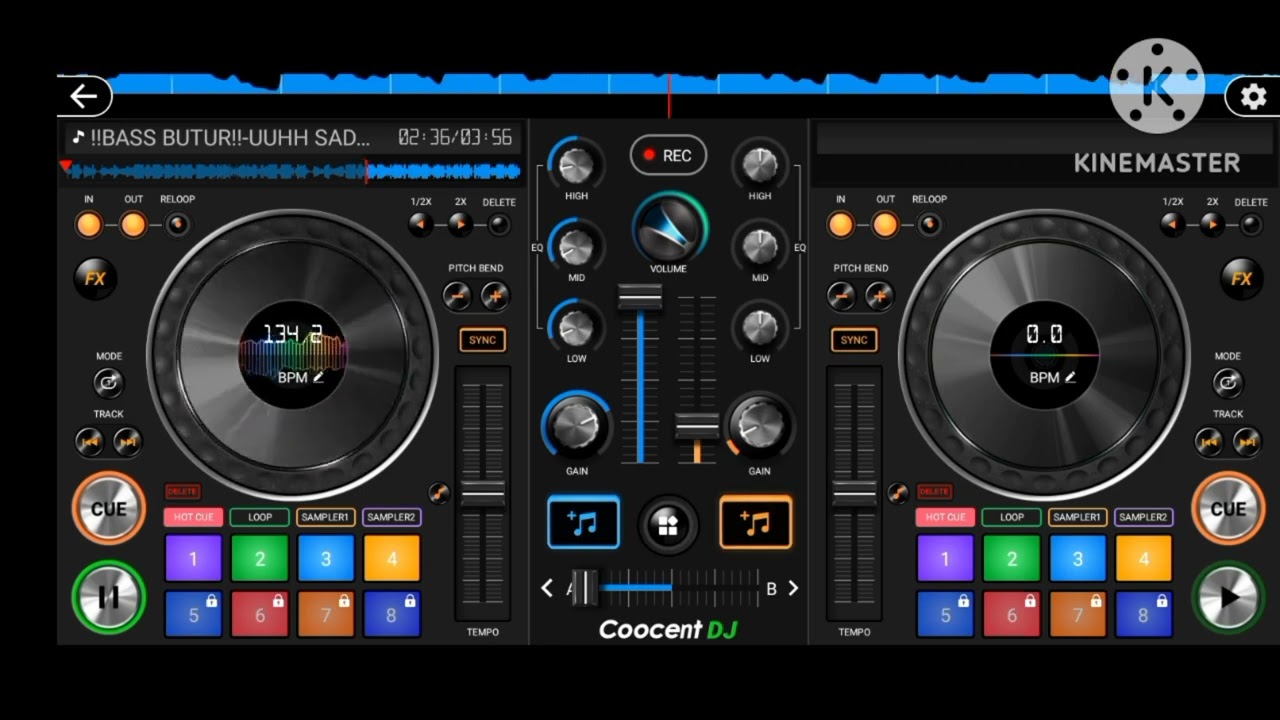1280x720 pixels.
Task: Toggle left deck MODE button
Action: (108, 382)
